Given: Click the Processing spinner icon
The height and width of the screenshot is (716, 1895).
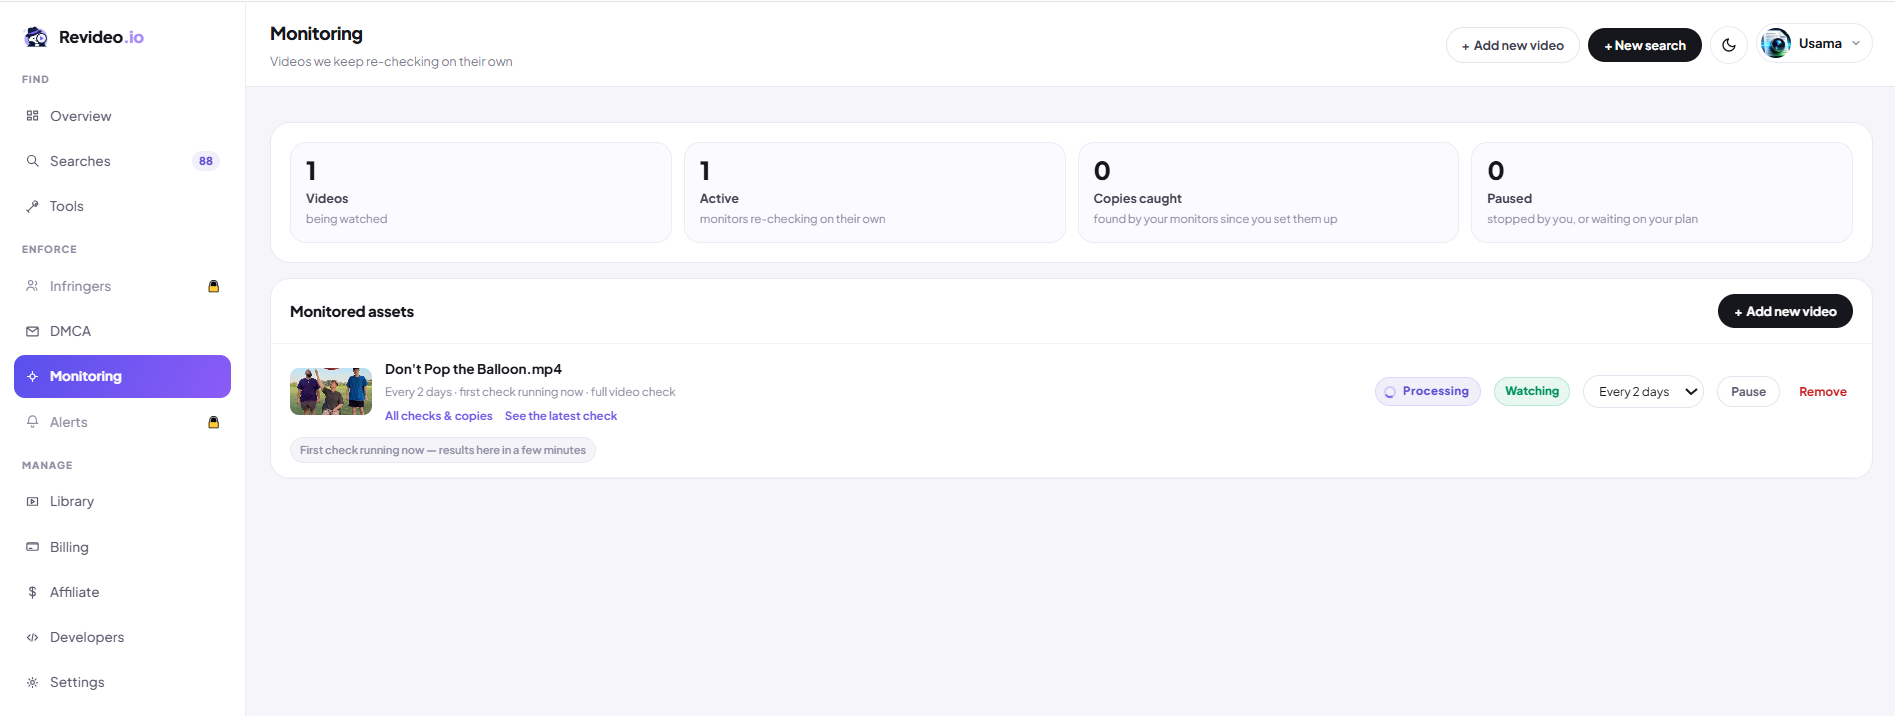Looking at the screenshot, I should pos(1389,392).
